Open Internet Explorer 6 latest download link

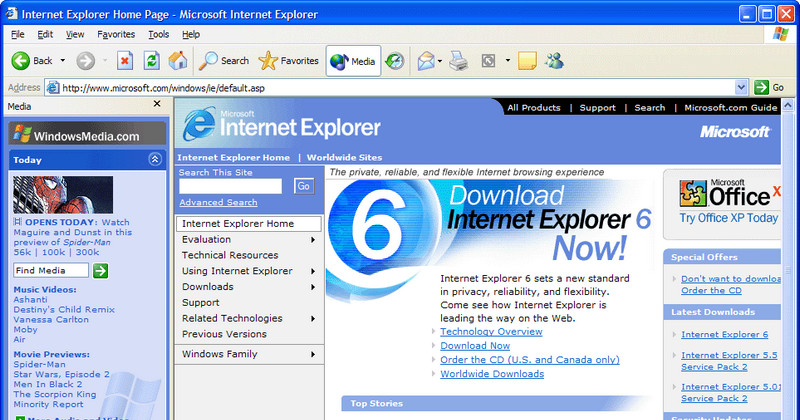pyautogui.click(x=724, y=335)
